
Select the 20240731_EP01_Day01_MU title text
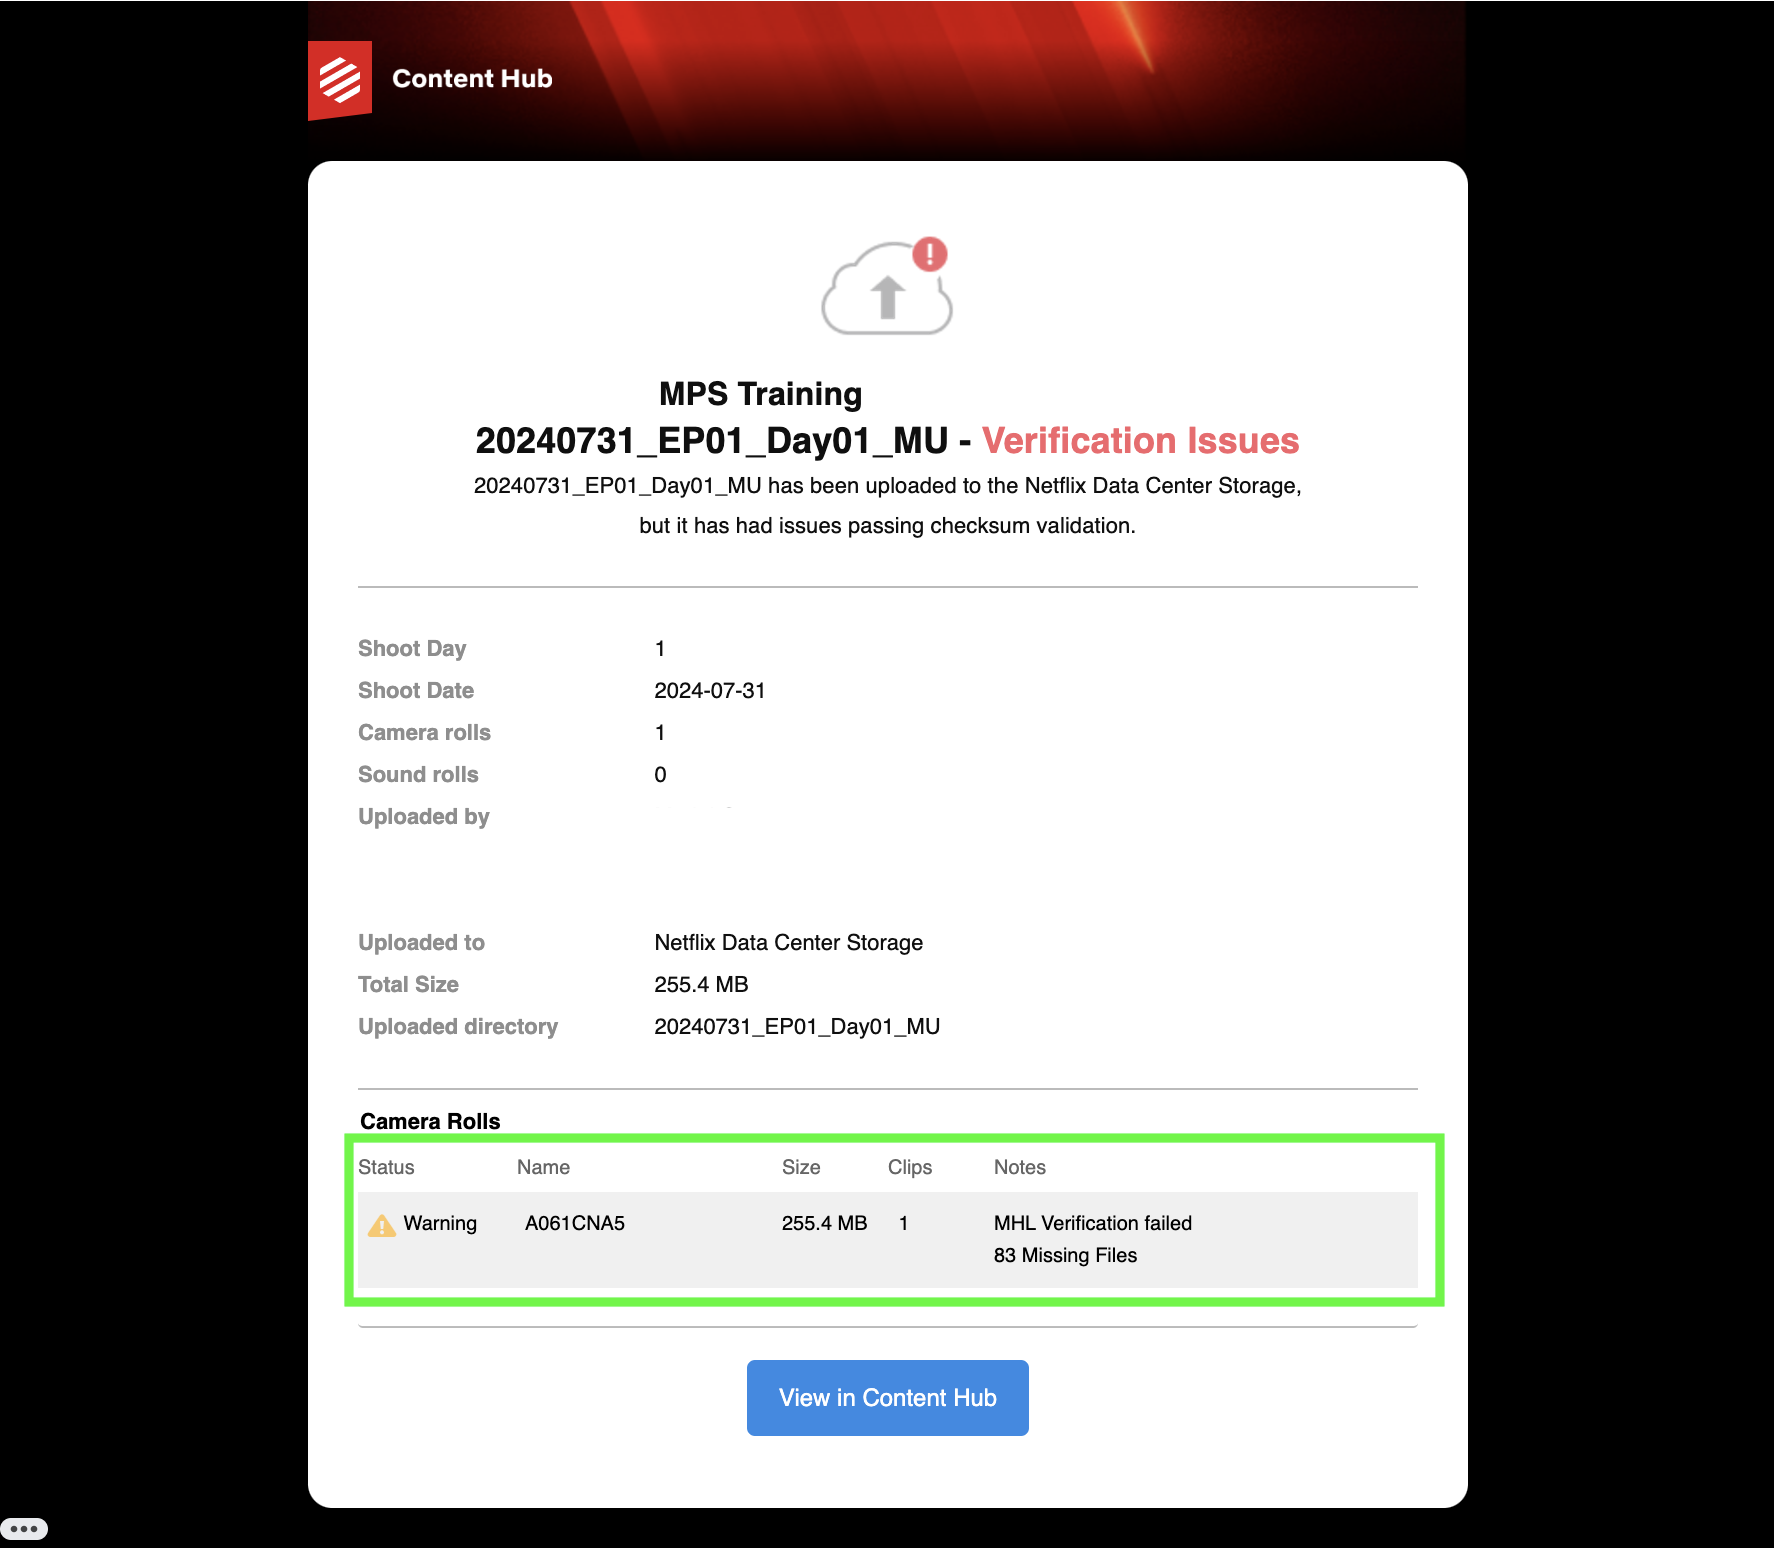tap(712, 441)
